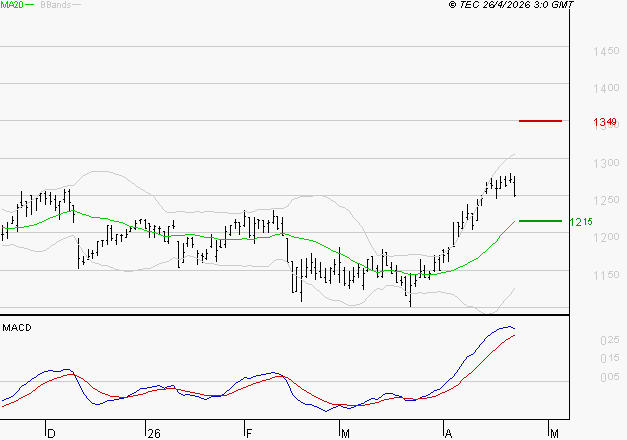
Task: Click the first M month marker after F
Action: [345, 434]
